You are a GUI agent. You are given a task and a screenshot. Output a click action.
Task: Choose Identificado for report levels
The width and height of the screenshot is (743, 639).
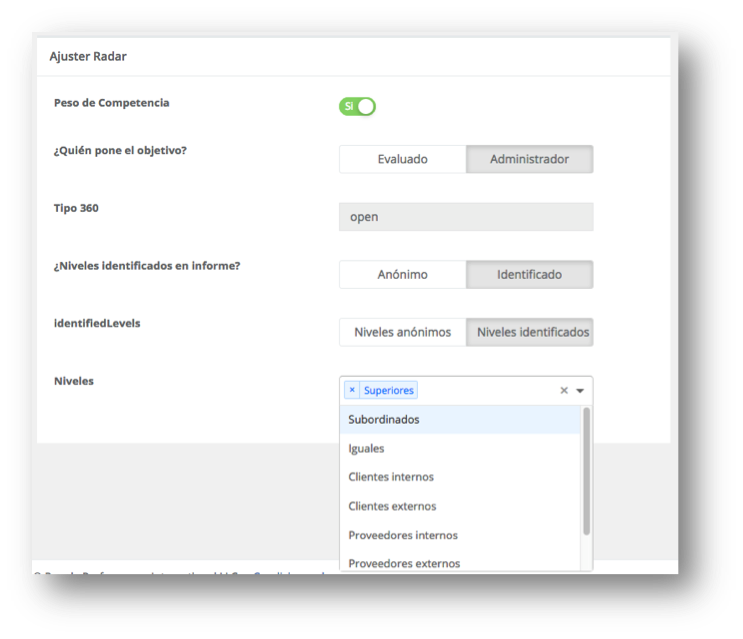pyautogui.click(x=529, y=275)
